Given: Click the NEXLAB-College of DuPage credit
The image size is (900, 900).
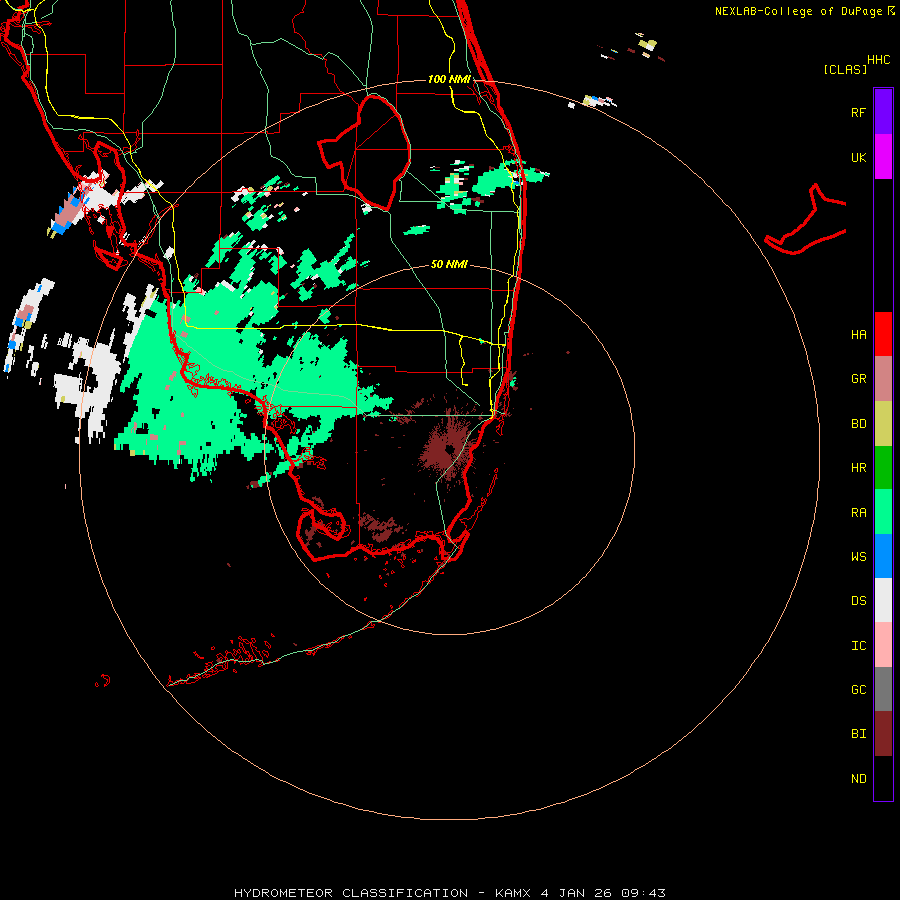Looking at the screenshot, I should (x=798, y=11).
